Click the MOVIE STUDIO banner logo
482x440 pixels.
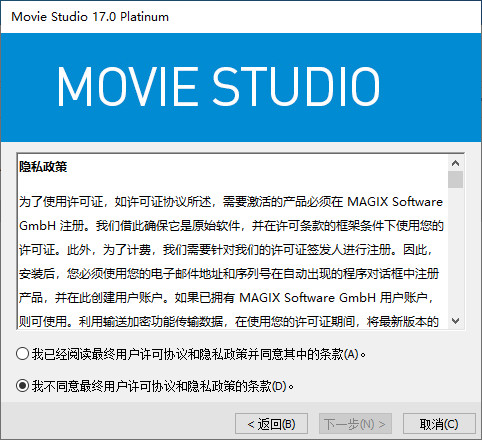point(219,86)
